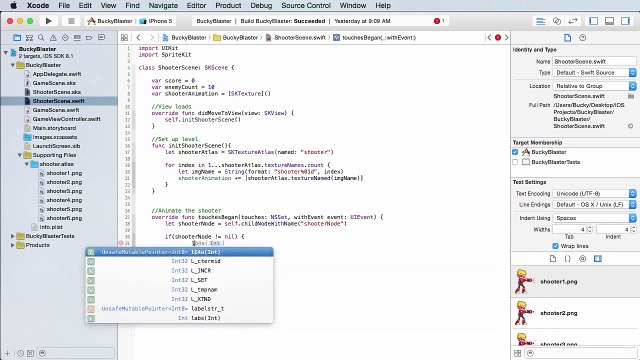Screen dimensions: 640x360
Task: Jump to next issue in jump bar
Action: tap(507, 38)
